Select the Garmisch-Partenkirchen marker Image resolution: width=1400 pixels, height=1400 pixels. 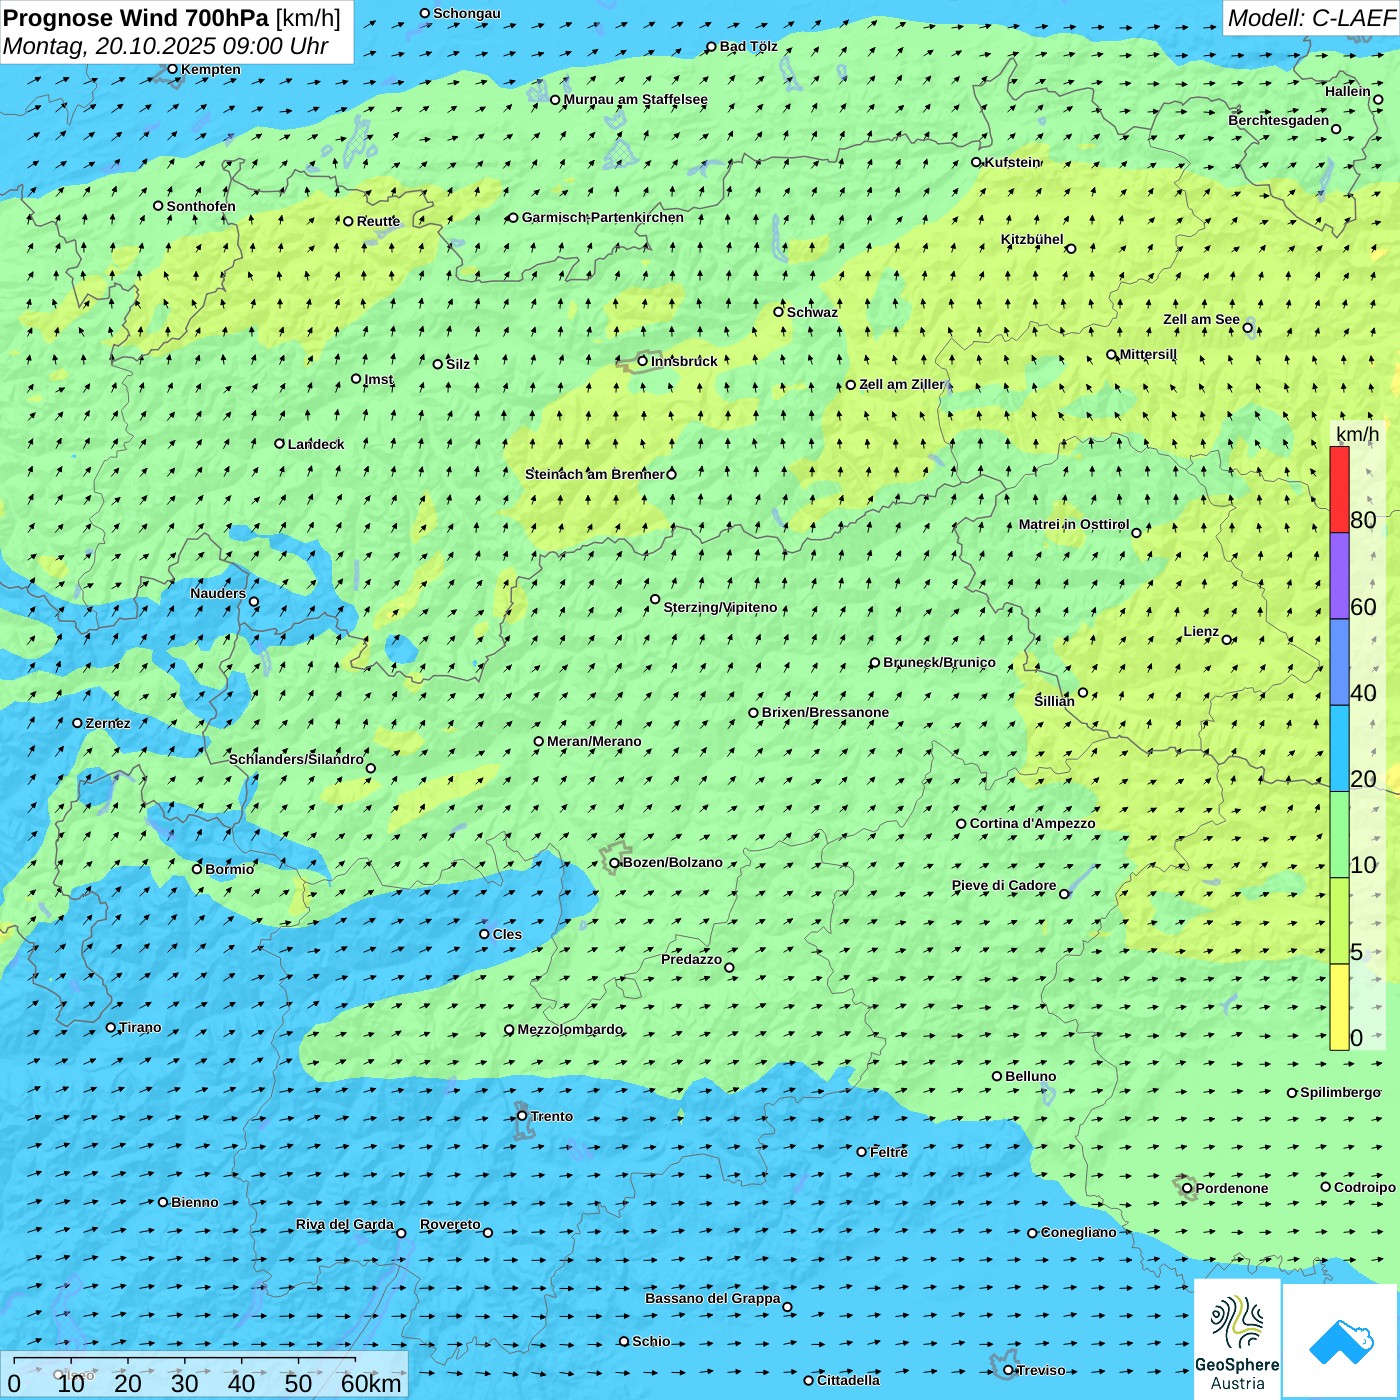[x=513, y=218]
